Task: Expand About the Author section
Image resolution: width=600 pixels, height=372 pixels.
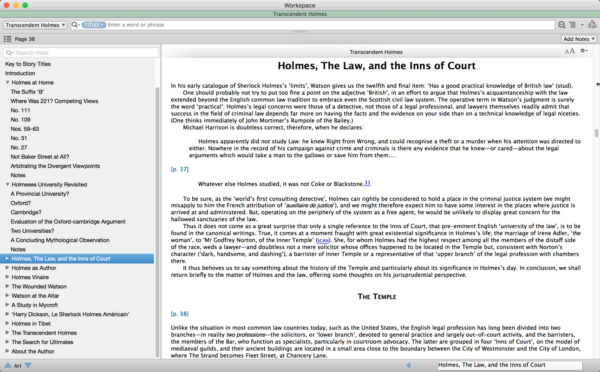Action: point(7,351)
